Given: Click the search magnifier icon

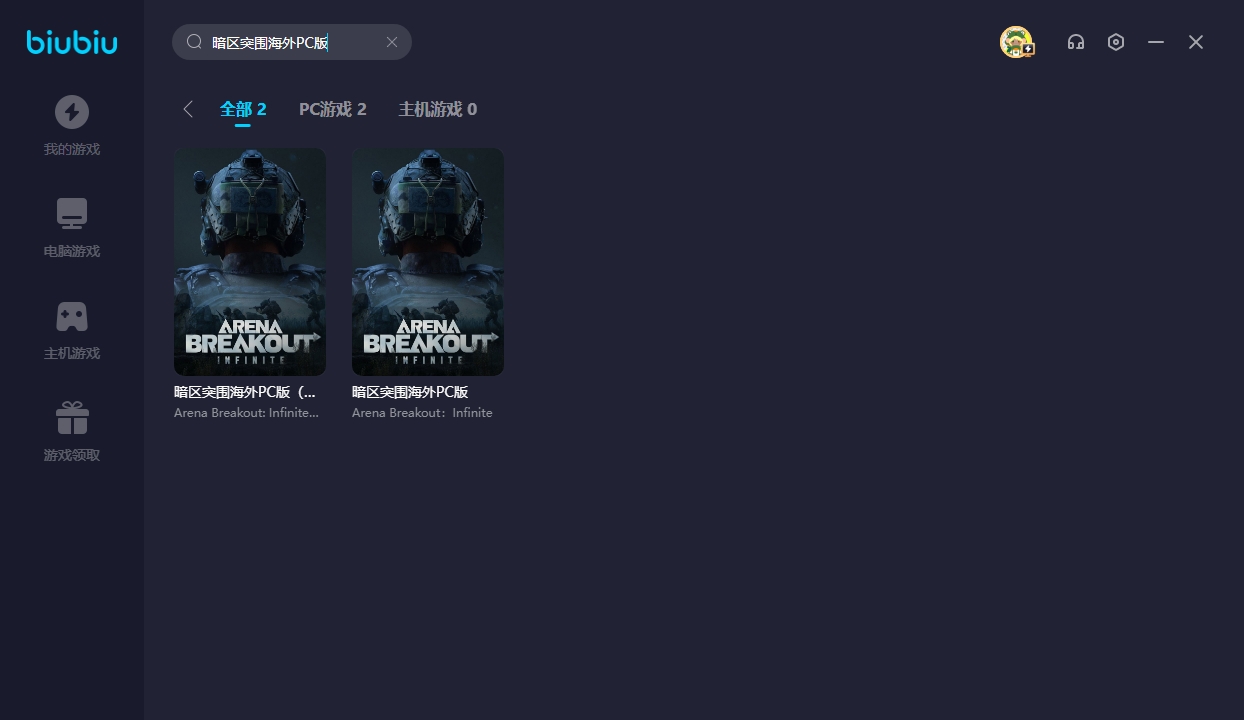Looking at the screenshot, I should (195, 42).
